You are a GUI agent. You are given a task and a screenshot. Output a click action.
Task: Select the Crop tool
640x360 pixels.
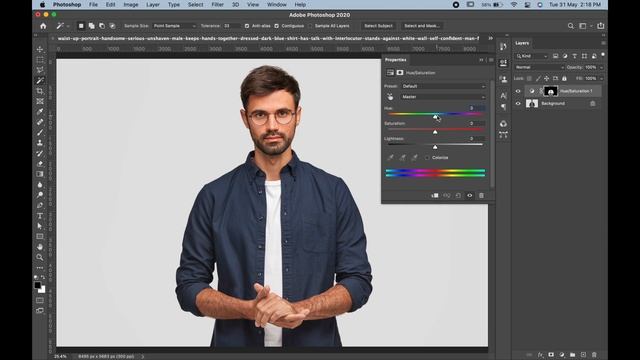coord(40,91)
